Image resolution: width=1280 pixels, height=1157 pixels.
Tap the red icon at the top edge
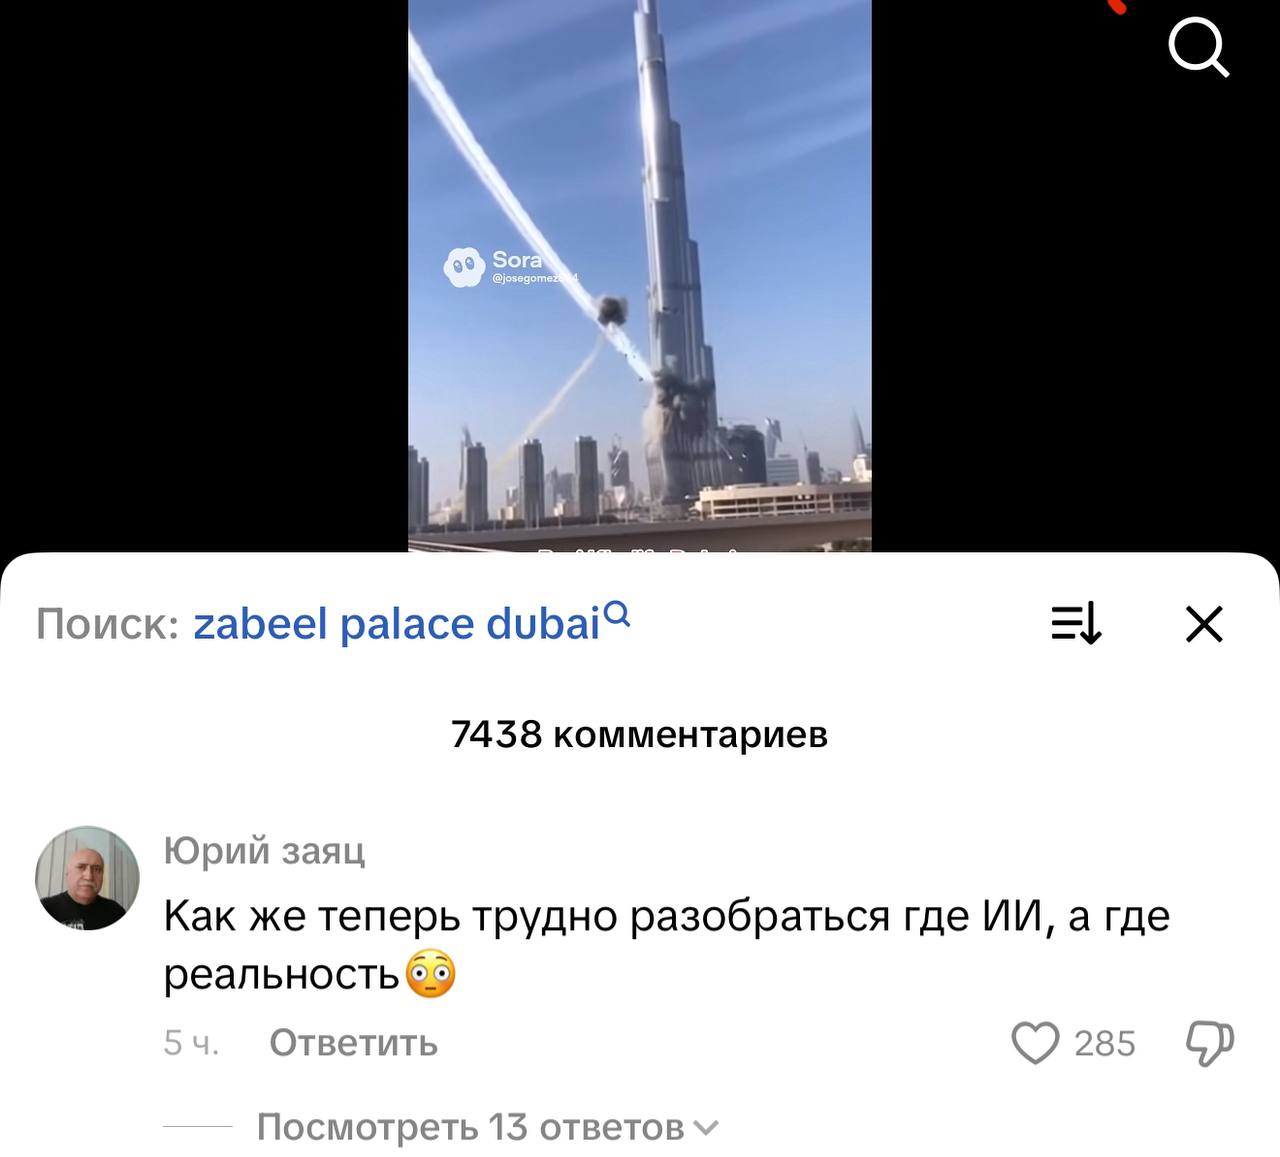[x=1116, y=5]
